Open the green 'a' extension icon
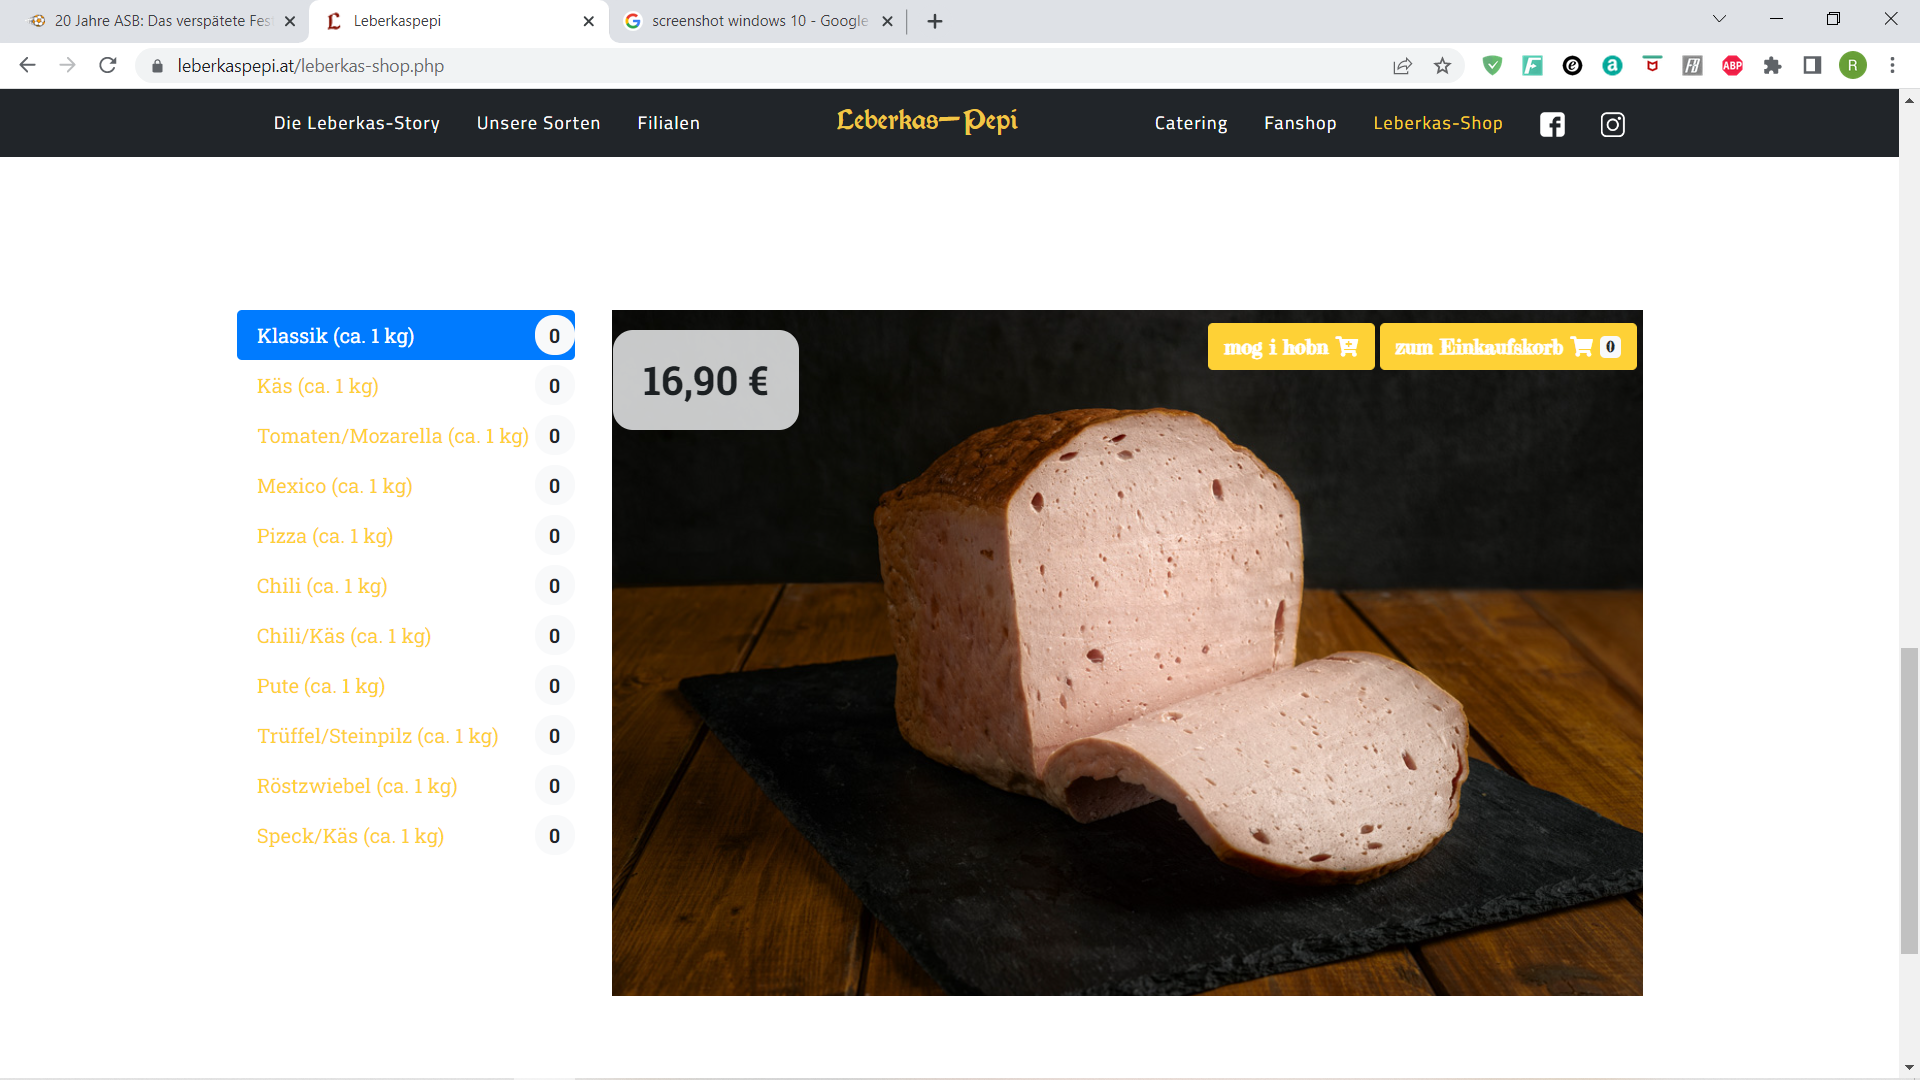Image resolution: width=1920 pixels, height=1080 pixels. (1612, 66)
